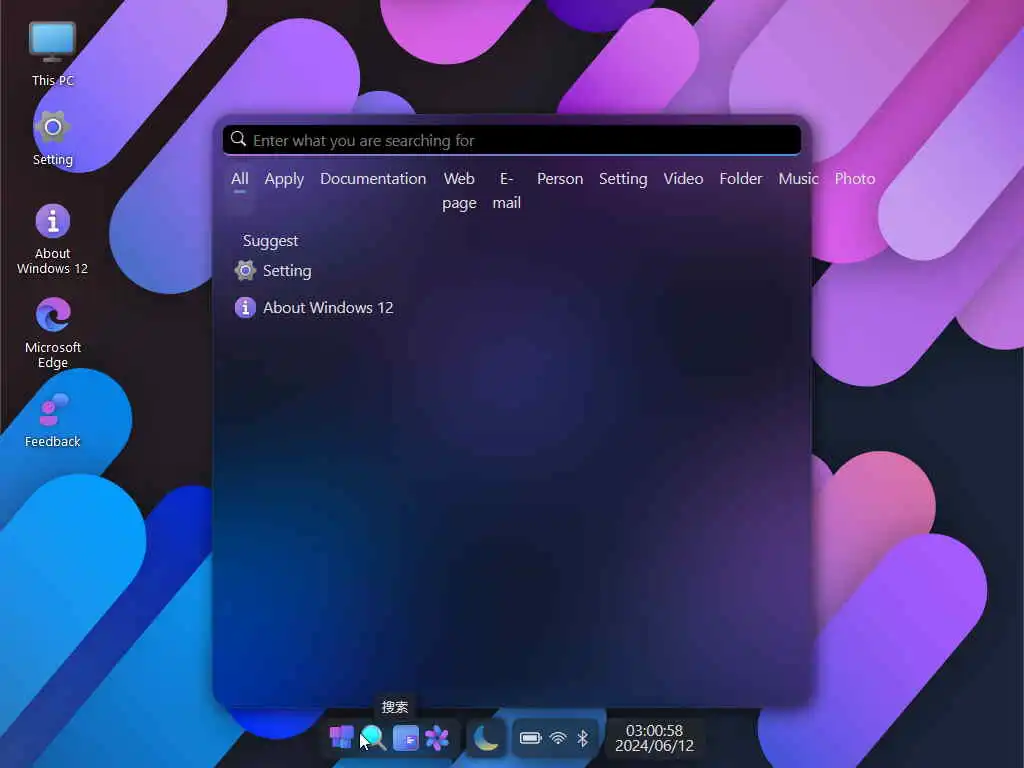Viewport: 1024px width, 768px height.
Task: Open the Copilot flower taskbar icon
Action: 437,738
